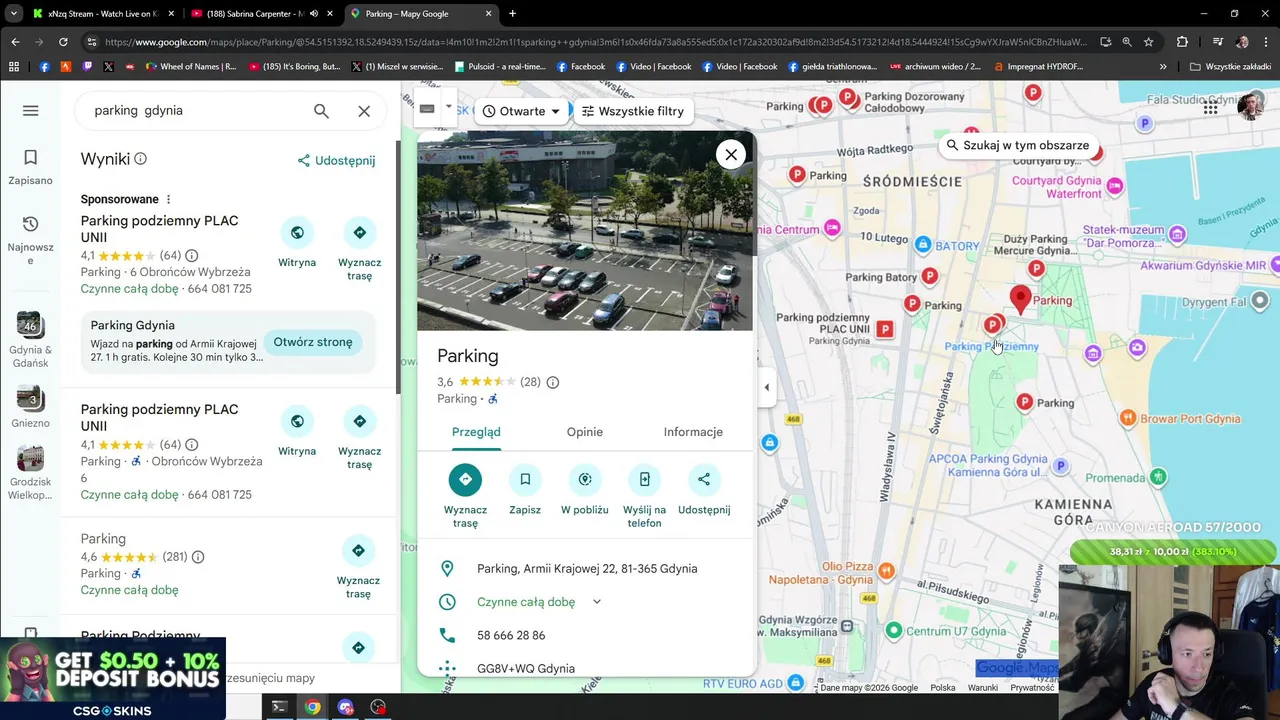The width and height of the screenshot is (1280, 720).
Task: Collapse the side panel arrow on map
Action: pos(766,388)
